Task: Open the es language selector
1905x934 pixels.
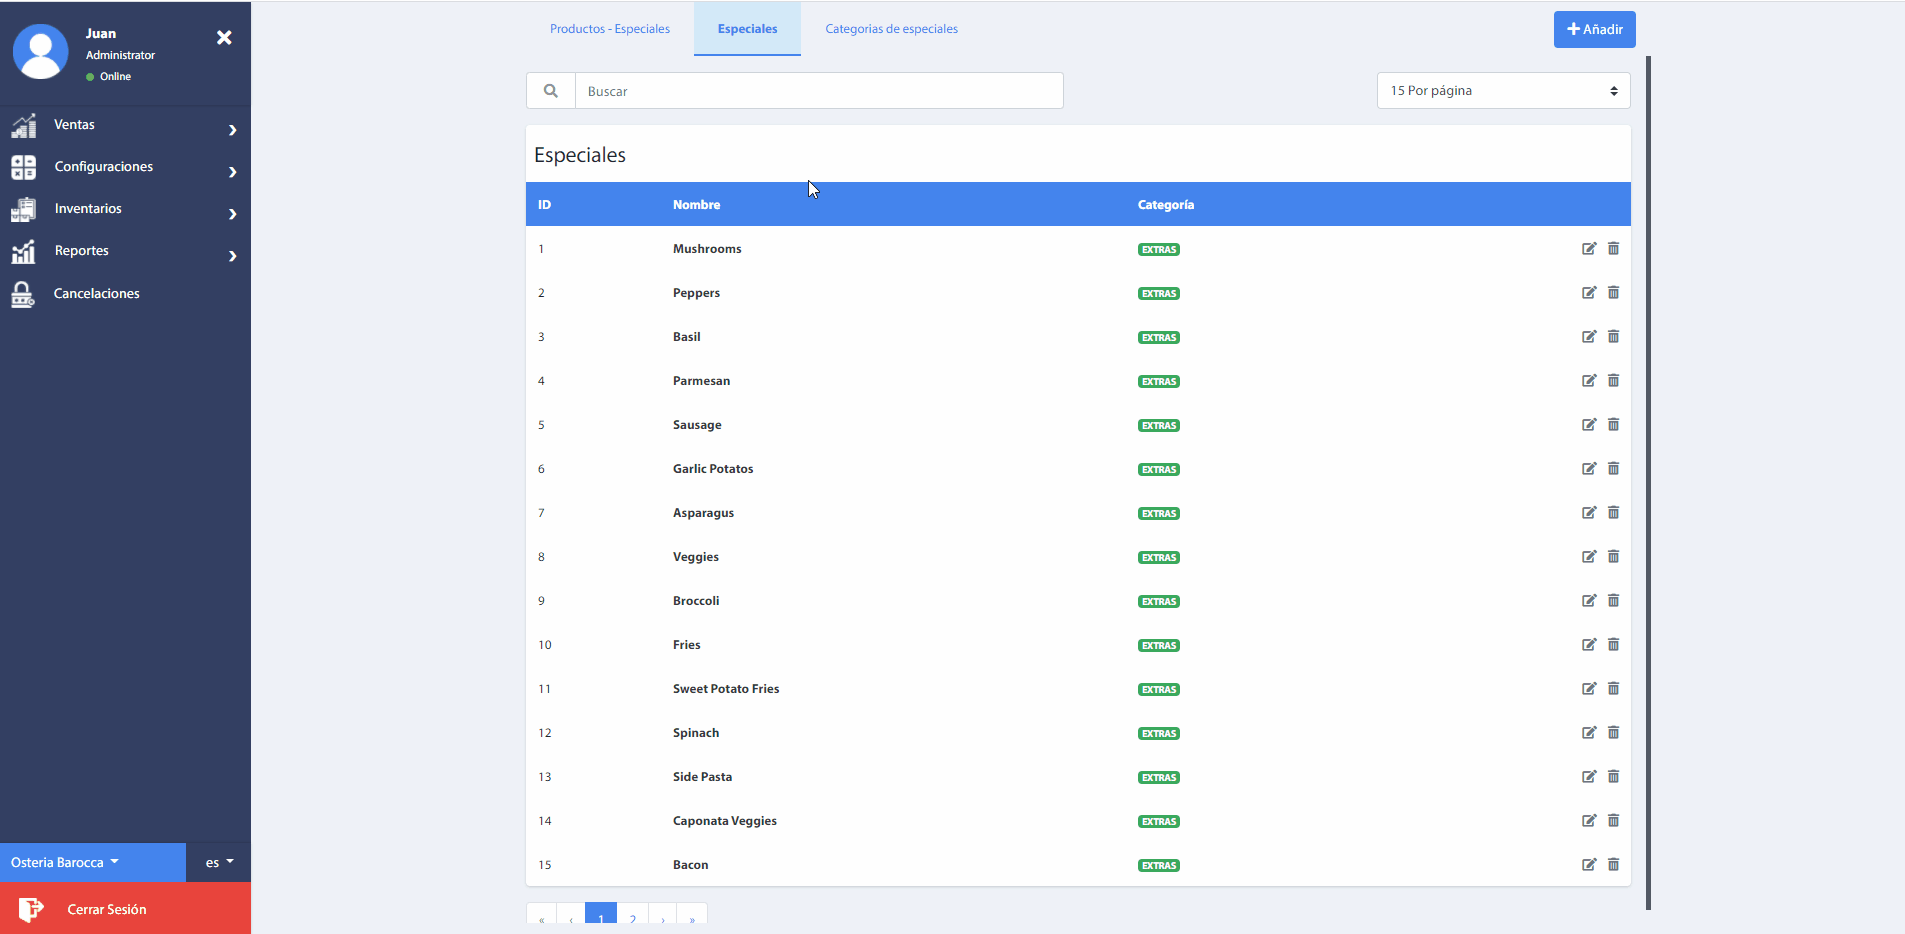Action: 219,862
